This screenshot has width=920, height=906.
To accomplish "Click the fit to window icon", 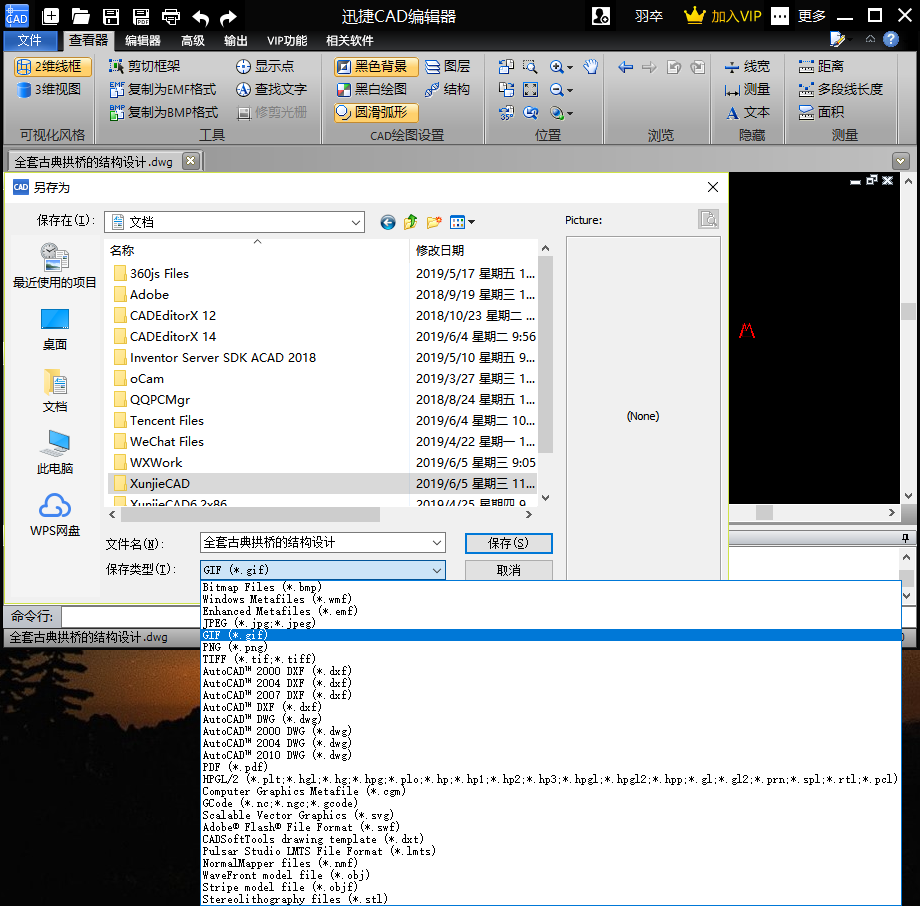I will pos(530,89).
